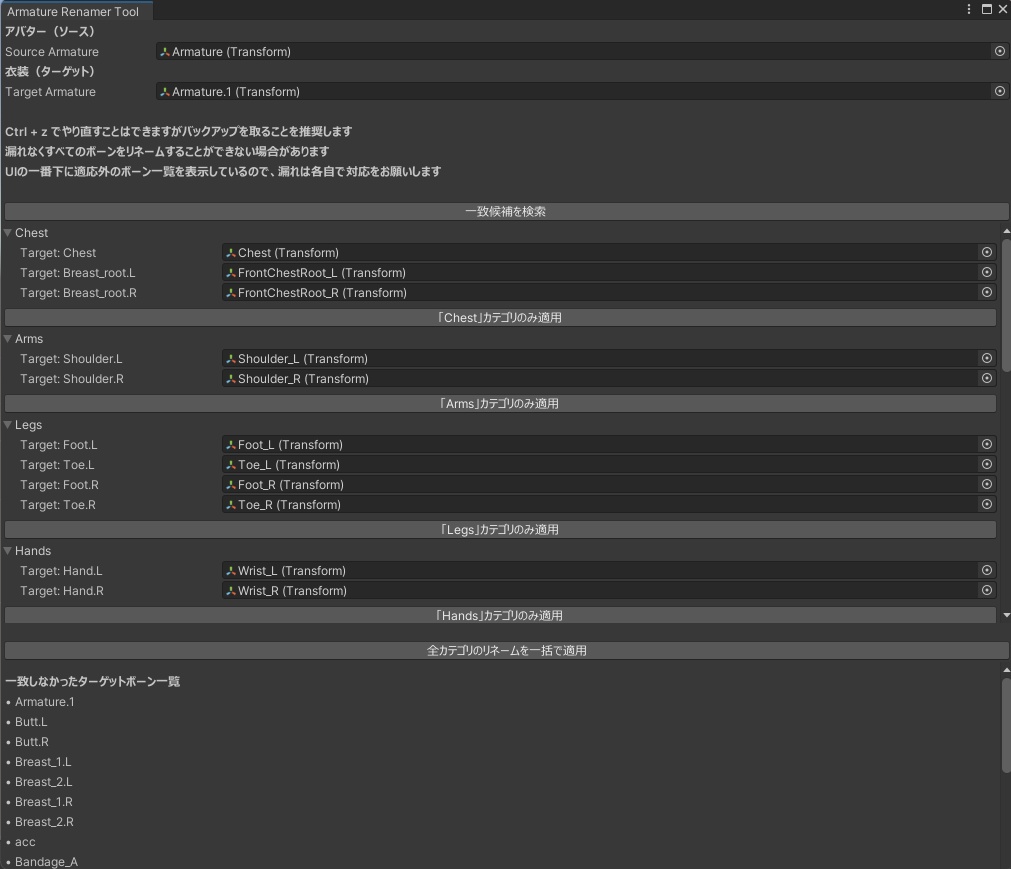Open the object picker for Foot_L field

click(986, 444)
